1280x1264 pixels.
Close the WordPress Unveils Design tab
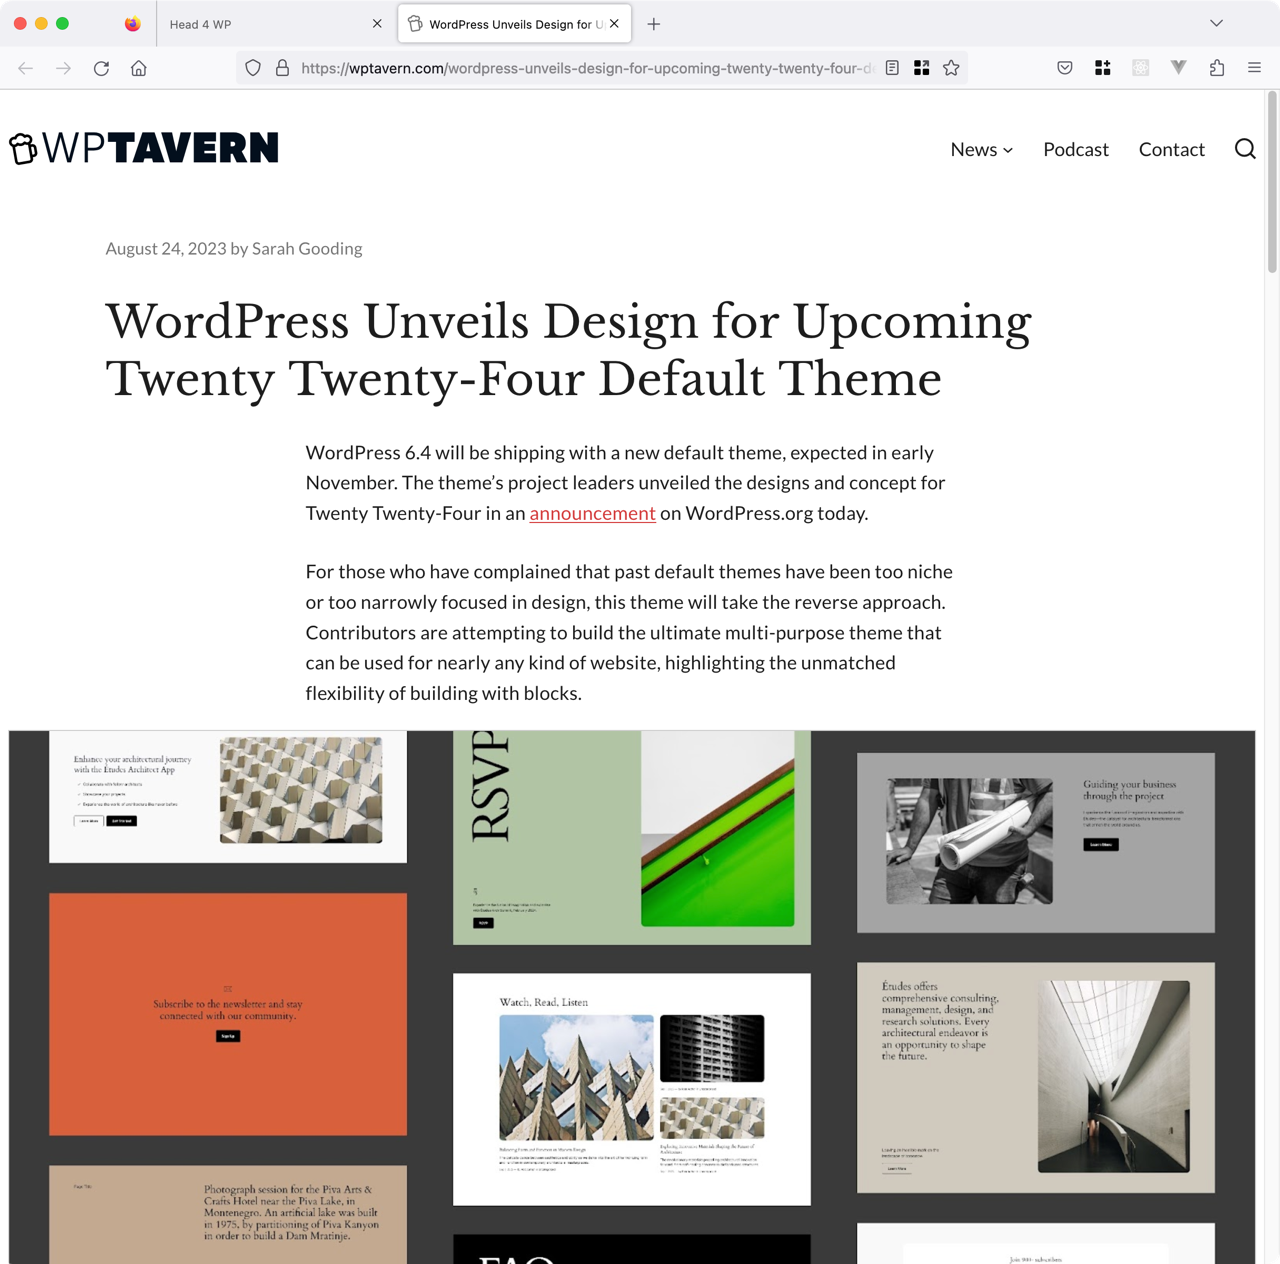click(x=614, y=23)
